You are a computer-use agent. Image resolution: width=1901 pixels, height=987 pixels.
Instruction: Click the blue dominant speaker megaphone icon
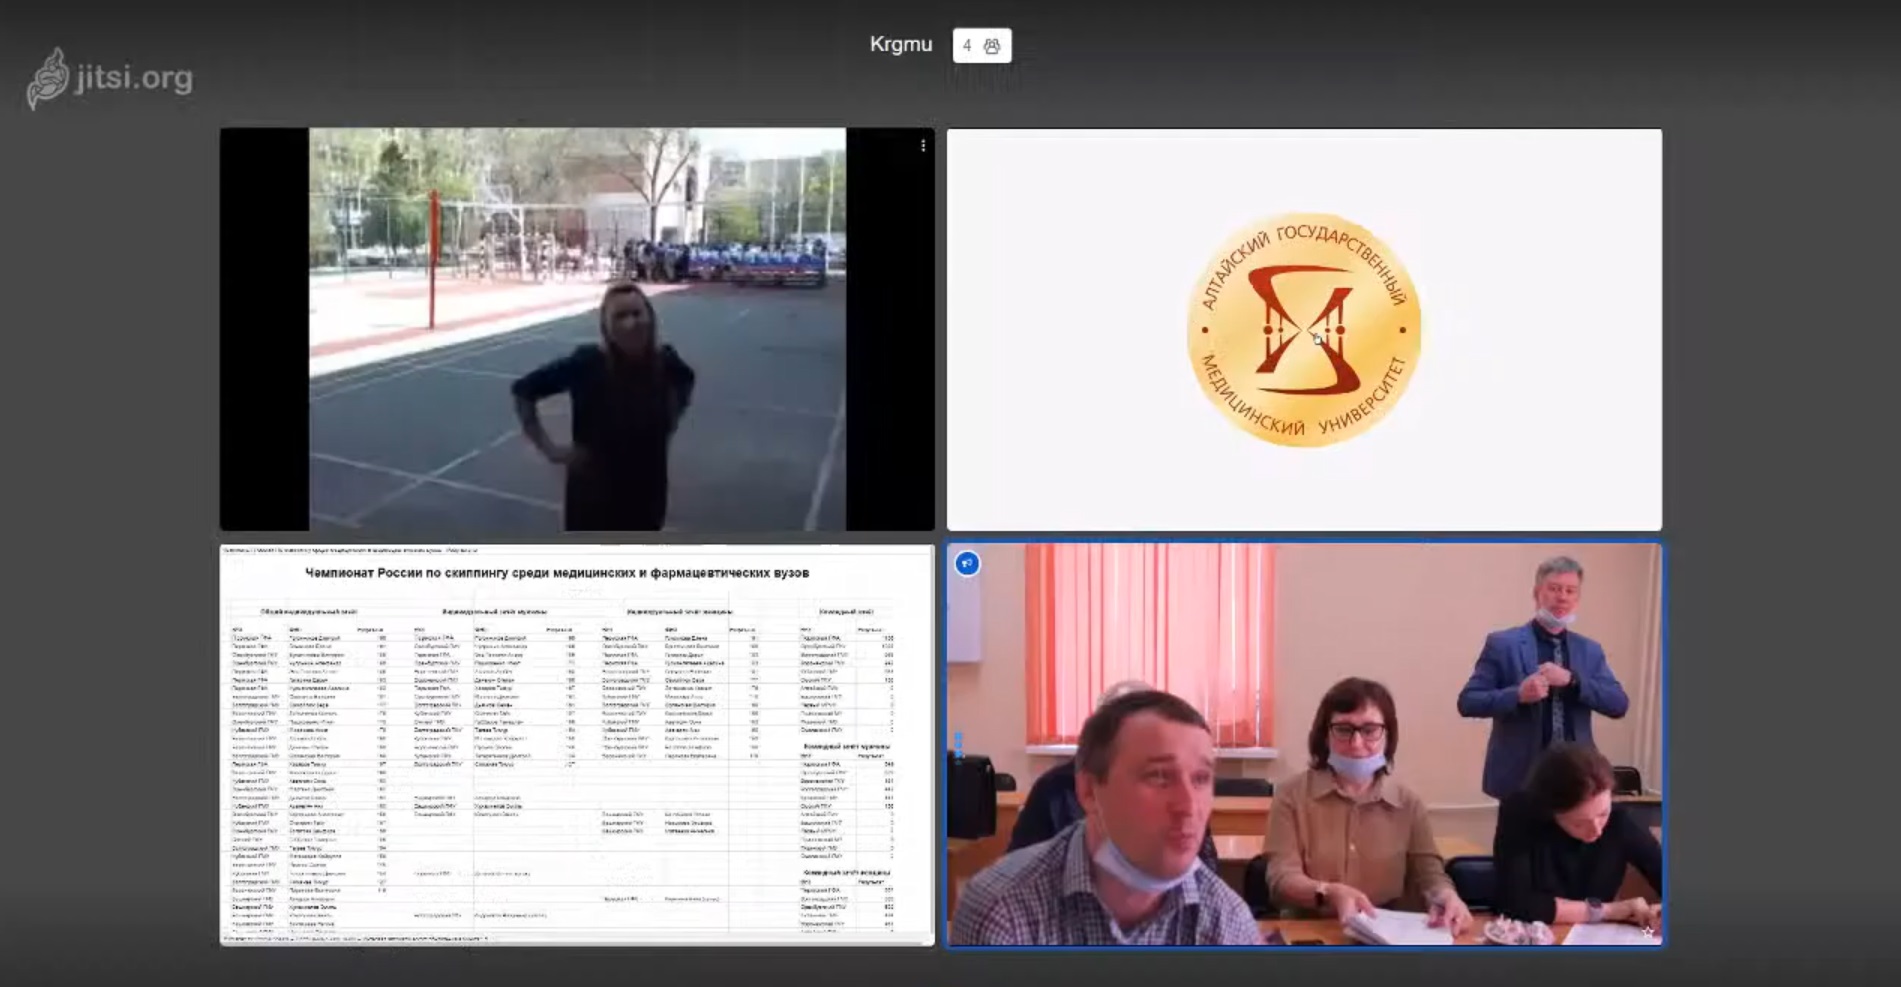[x=966, y=564]
